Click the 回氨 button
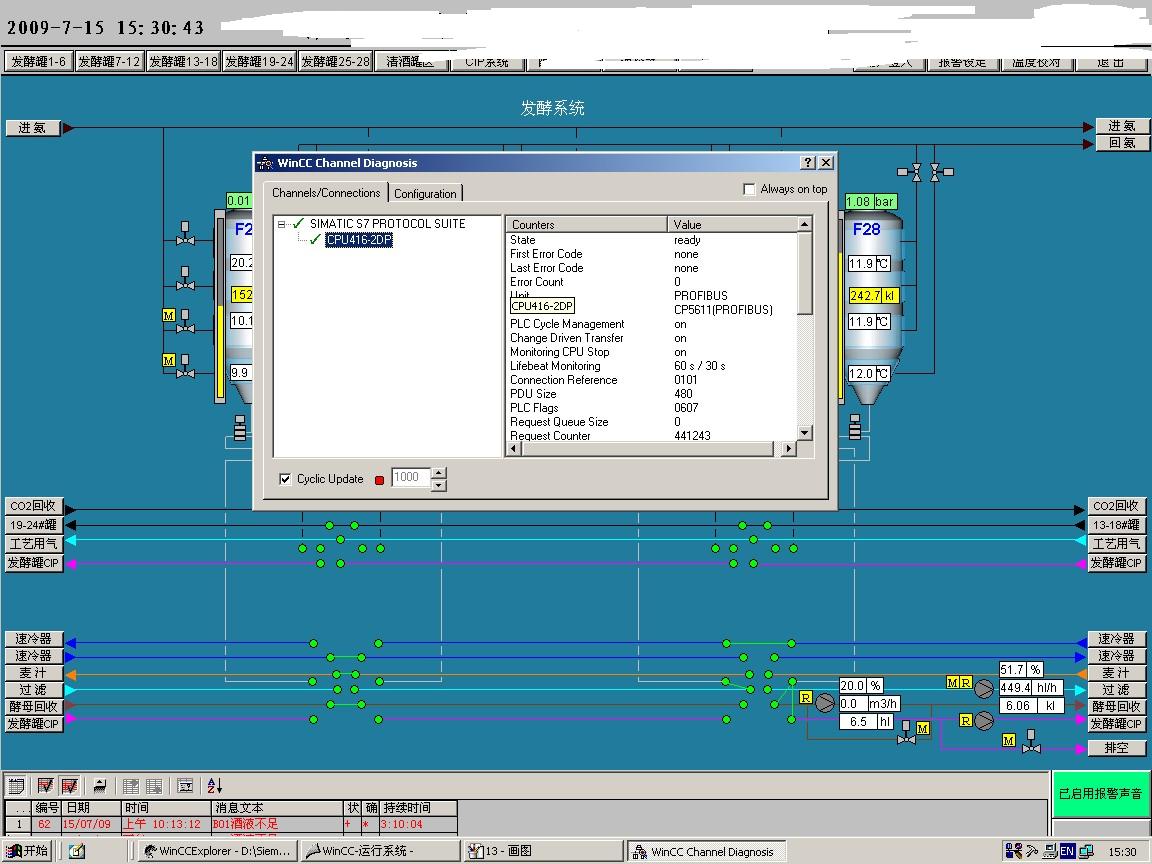The image size is (1152, 864). point(1122,143)
